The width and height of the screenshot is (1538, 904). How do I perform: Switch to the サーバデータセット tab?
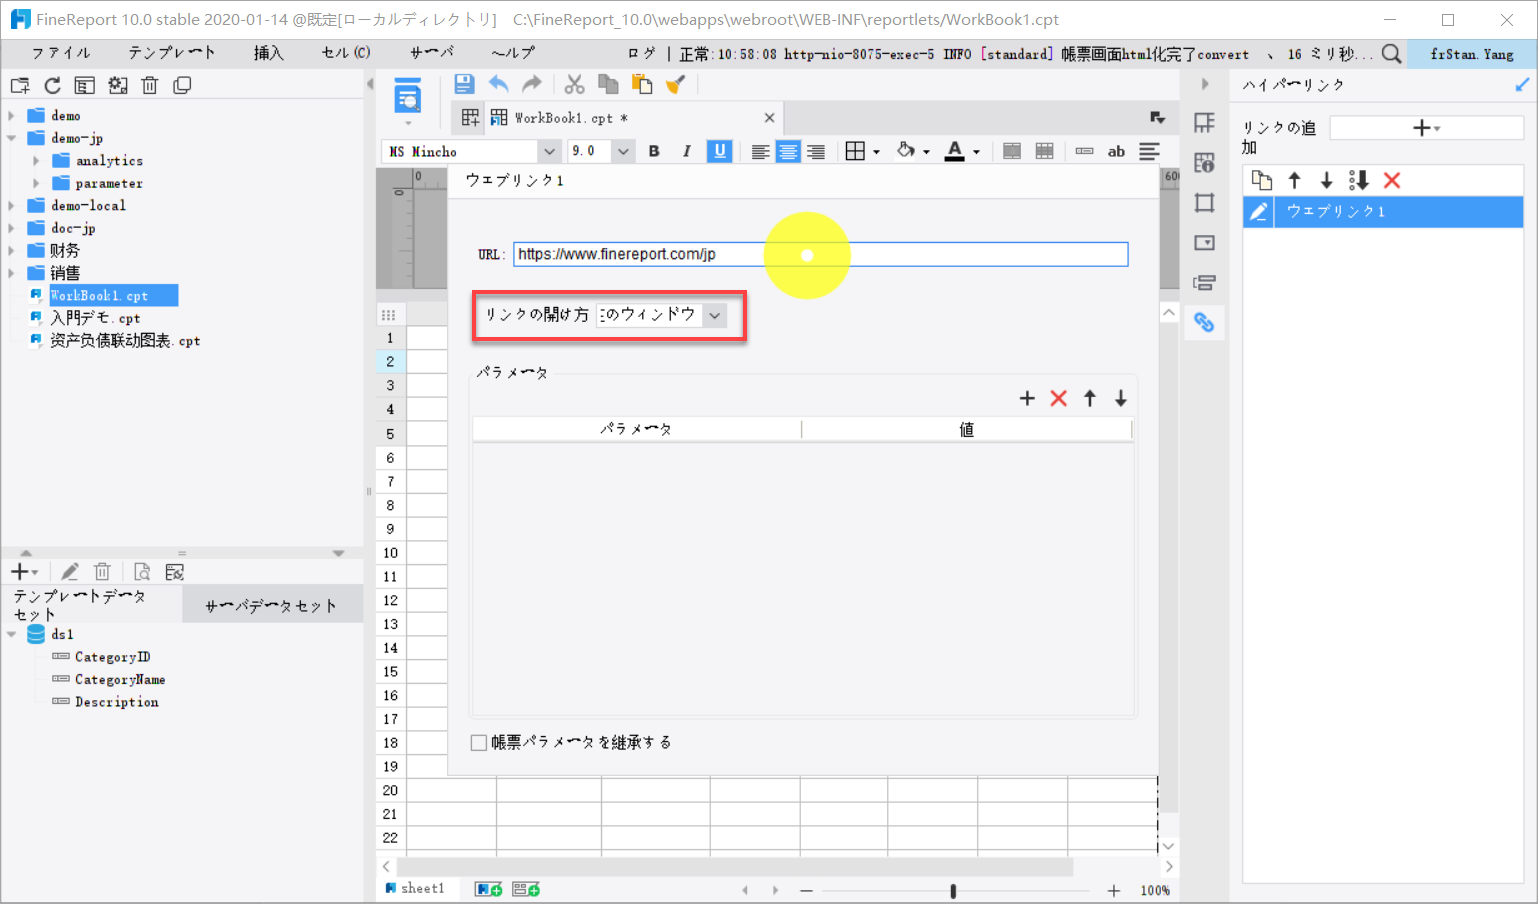pyautogui.click(x=271, y=606)
